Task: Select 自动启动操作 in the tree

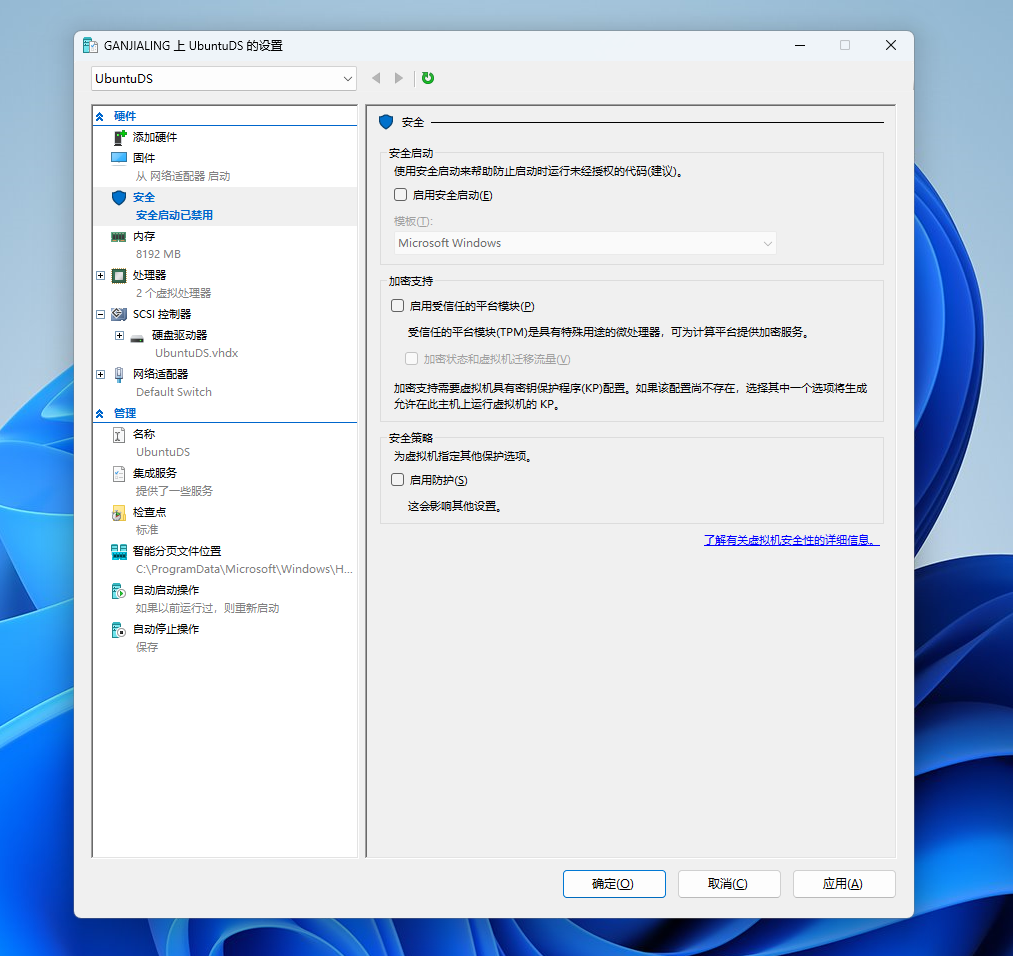Action: pyautogui.click(x=166, y=590)
